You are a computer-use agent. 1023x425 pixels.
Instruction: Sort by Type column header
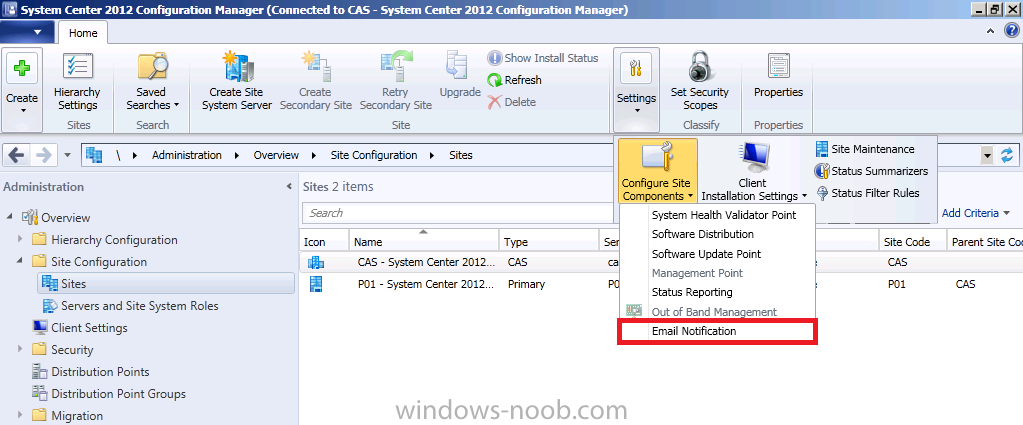click(x=549, y=242)
